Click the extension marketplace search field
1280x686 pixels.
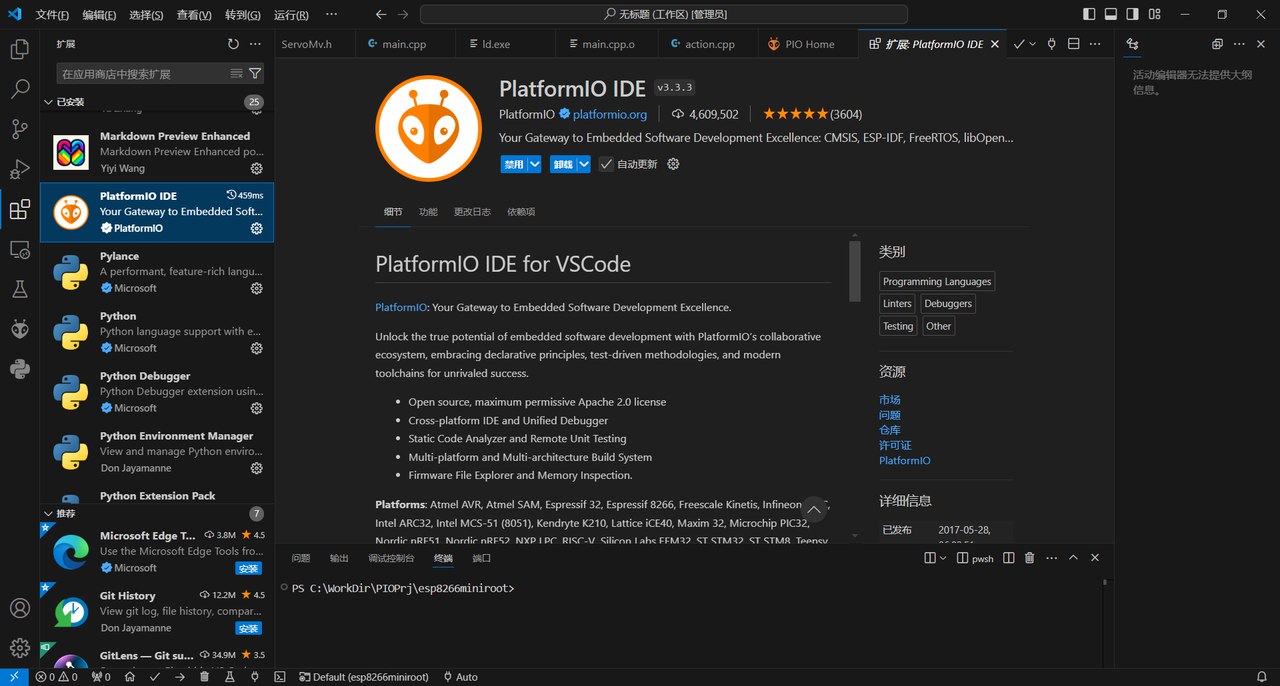click(140, 74)
